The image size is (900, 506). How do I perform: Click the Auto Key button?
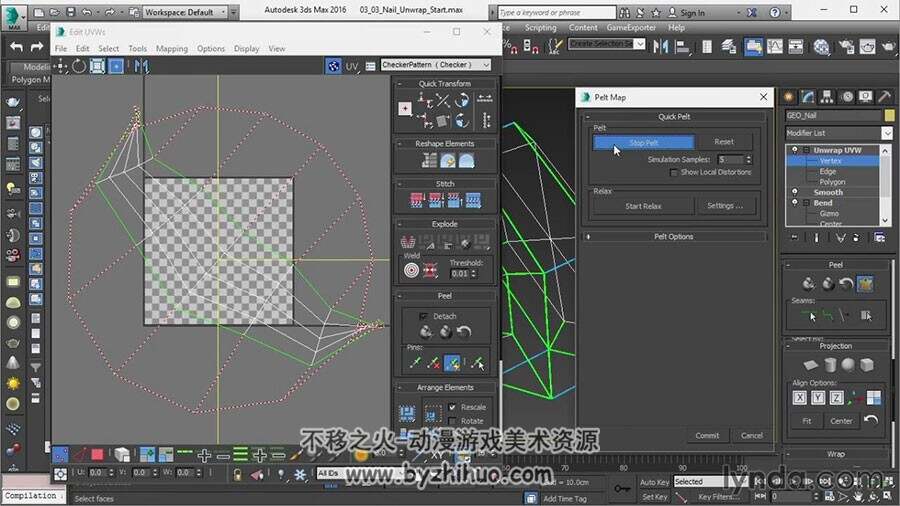coord(654,482)
